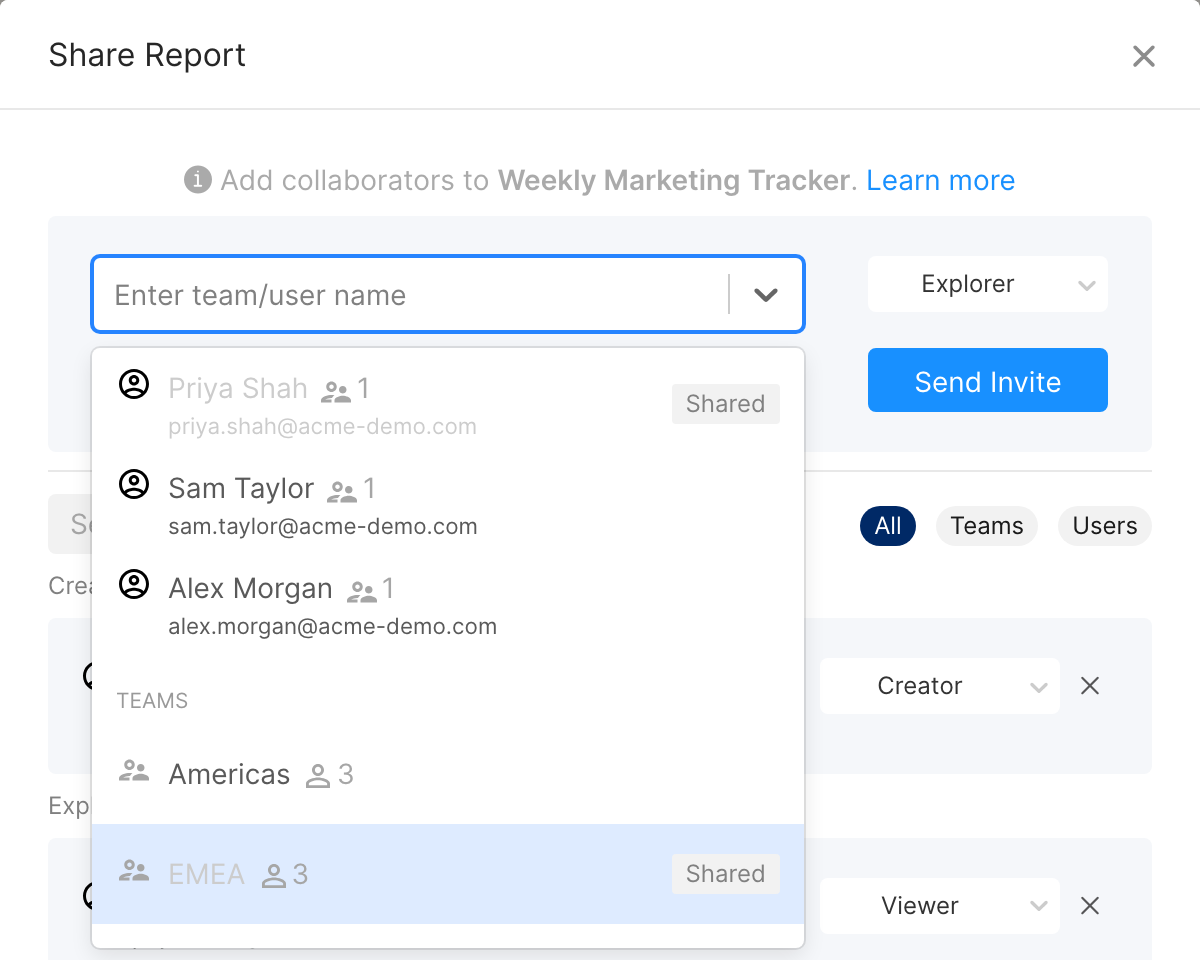Image resolution: width=1200 pixels, height=960 pixels.
Task: Click priya.shah@acme-demo.com email text
Action: [322, 427]
